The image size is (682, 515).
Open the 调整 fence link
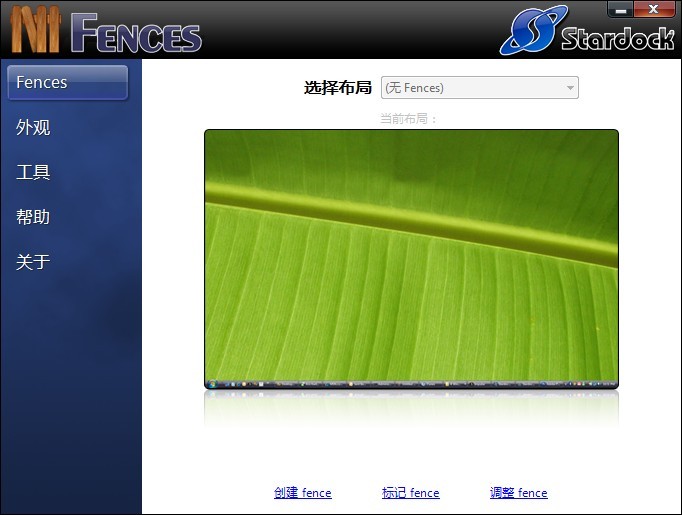coord(518,493)
